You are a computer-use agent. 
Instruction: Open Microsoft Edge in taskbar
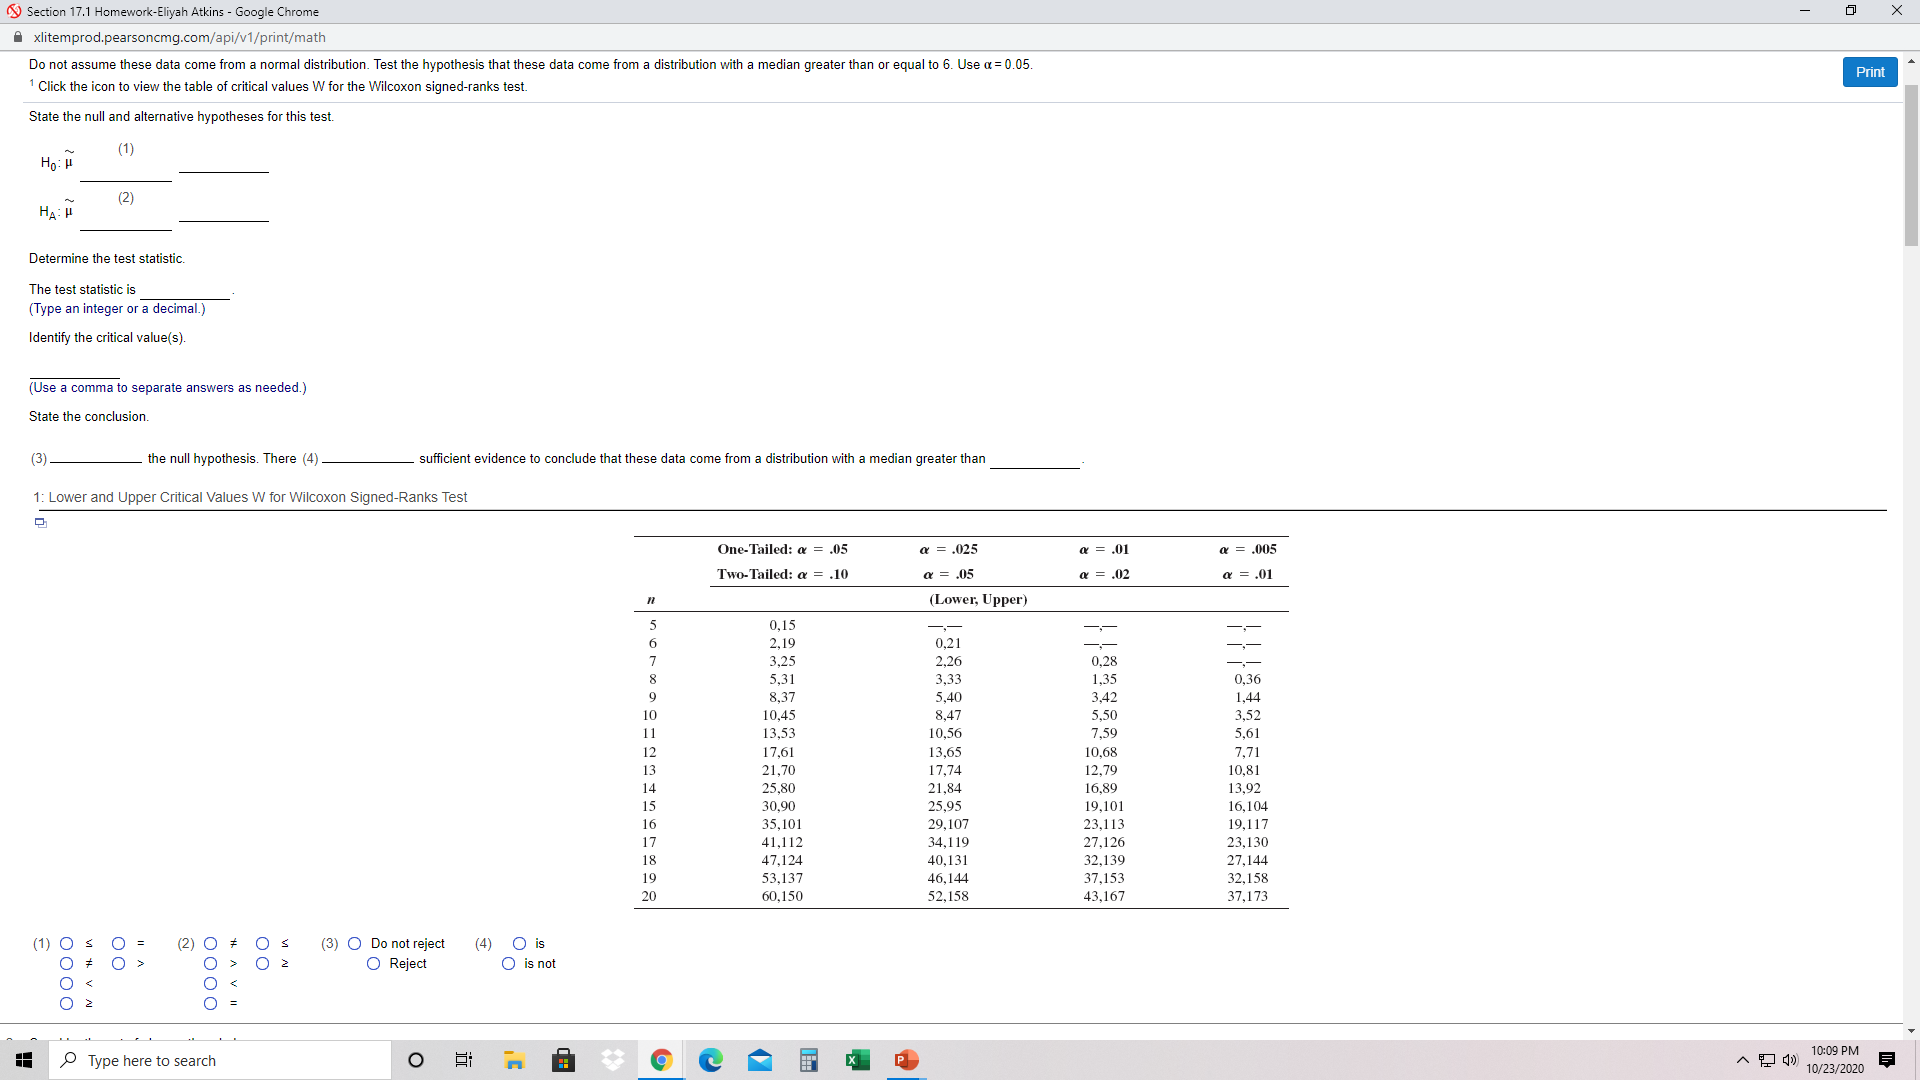pyautogui.click(x=711, y=1060)
